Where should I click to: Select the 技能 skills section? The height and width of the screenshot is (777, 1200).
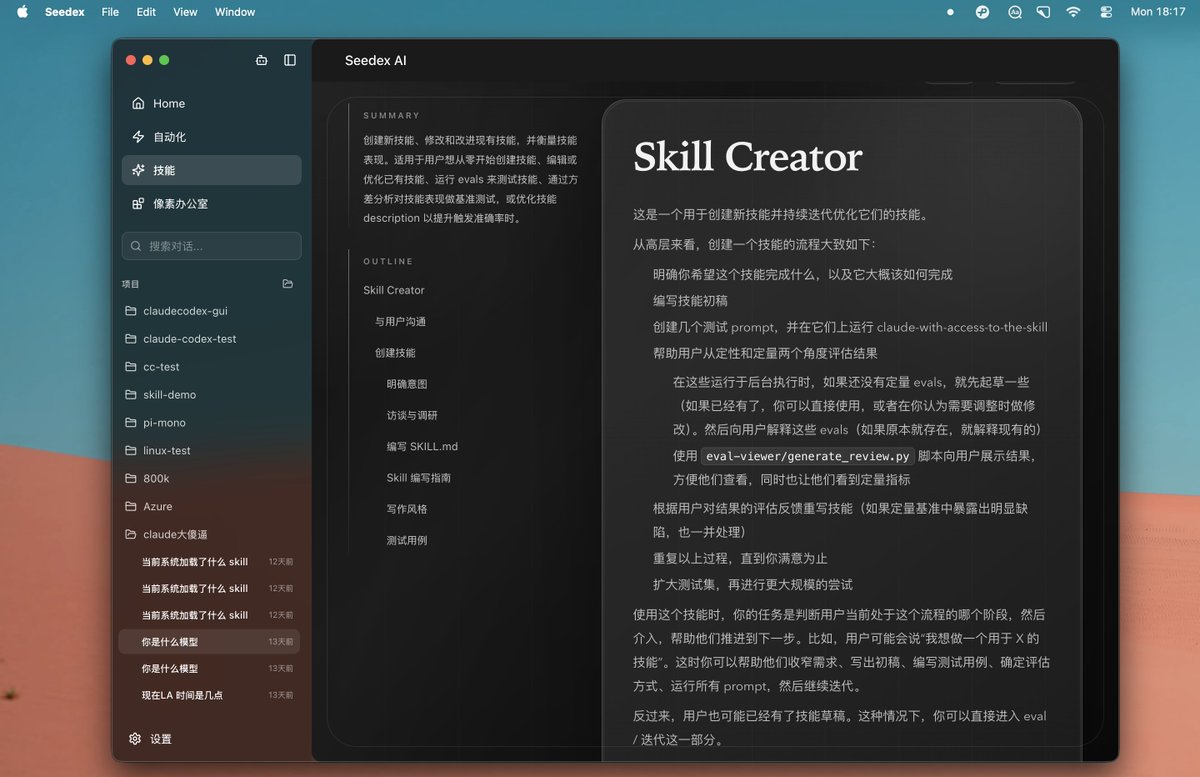point(211,170)
